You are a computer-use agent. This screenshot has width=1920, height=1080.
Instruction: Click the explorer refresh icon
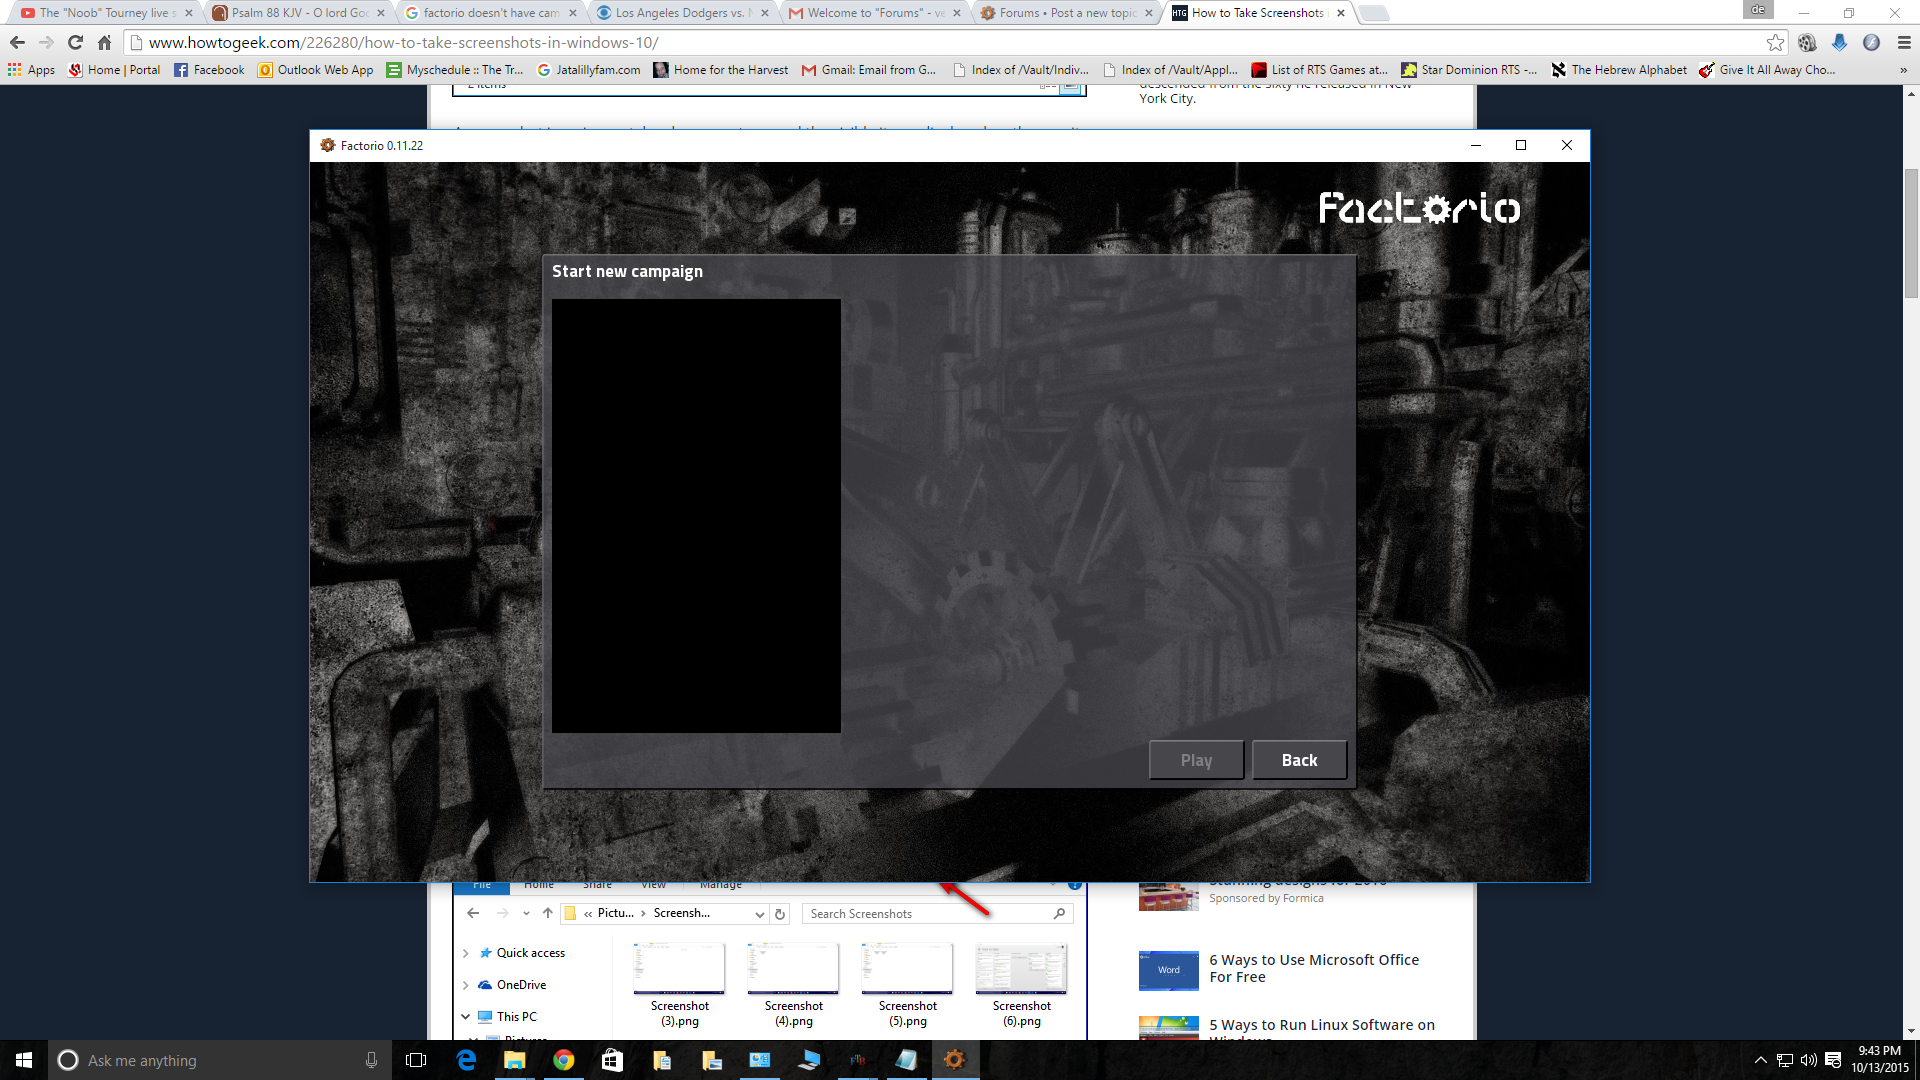point(780,914)
